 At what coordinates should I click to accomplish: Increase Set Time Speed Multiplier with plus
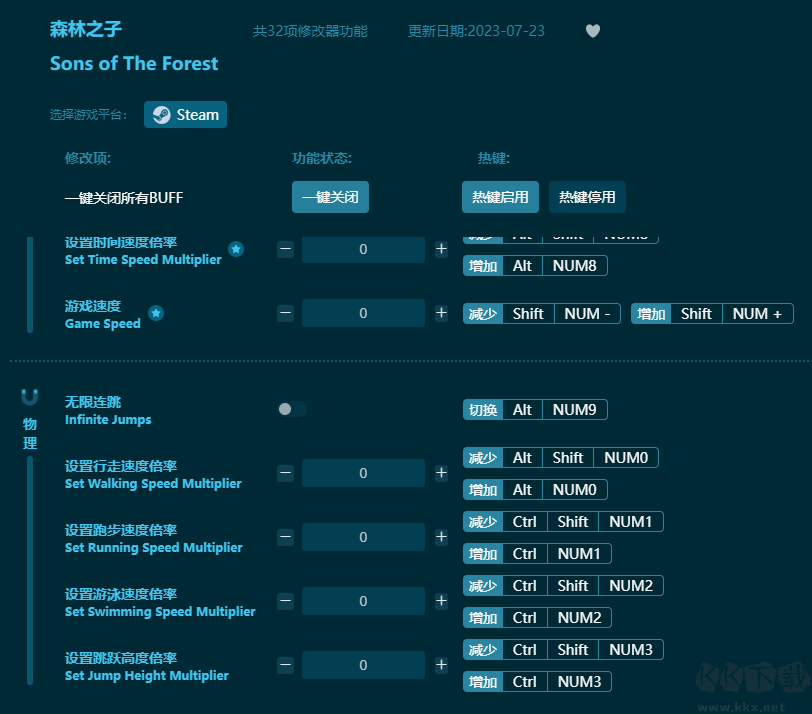[441, 249]
